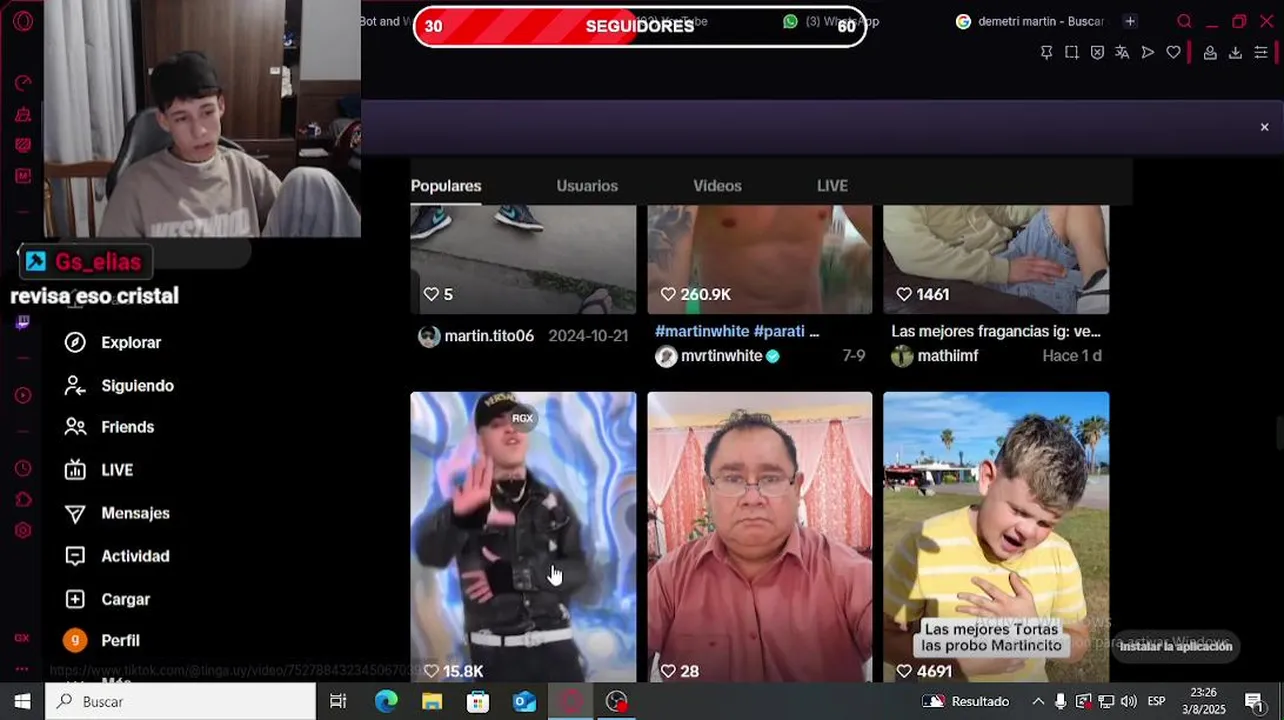Open History clock icon in sidebar
This screenshot has height=720, width=1284.
[23, 468]
